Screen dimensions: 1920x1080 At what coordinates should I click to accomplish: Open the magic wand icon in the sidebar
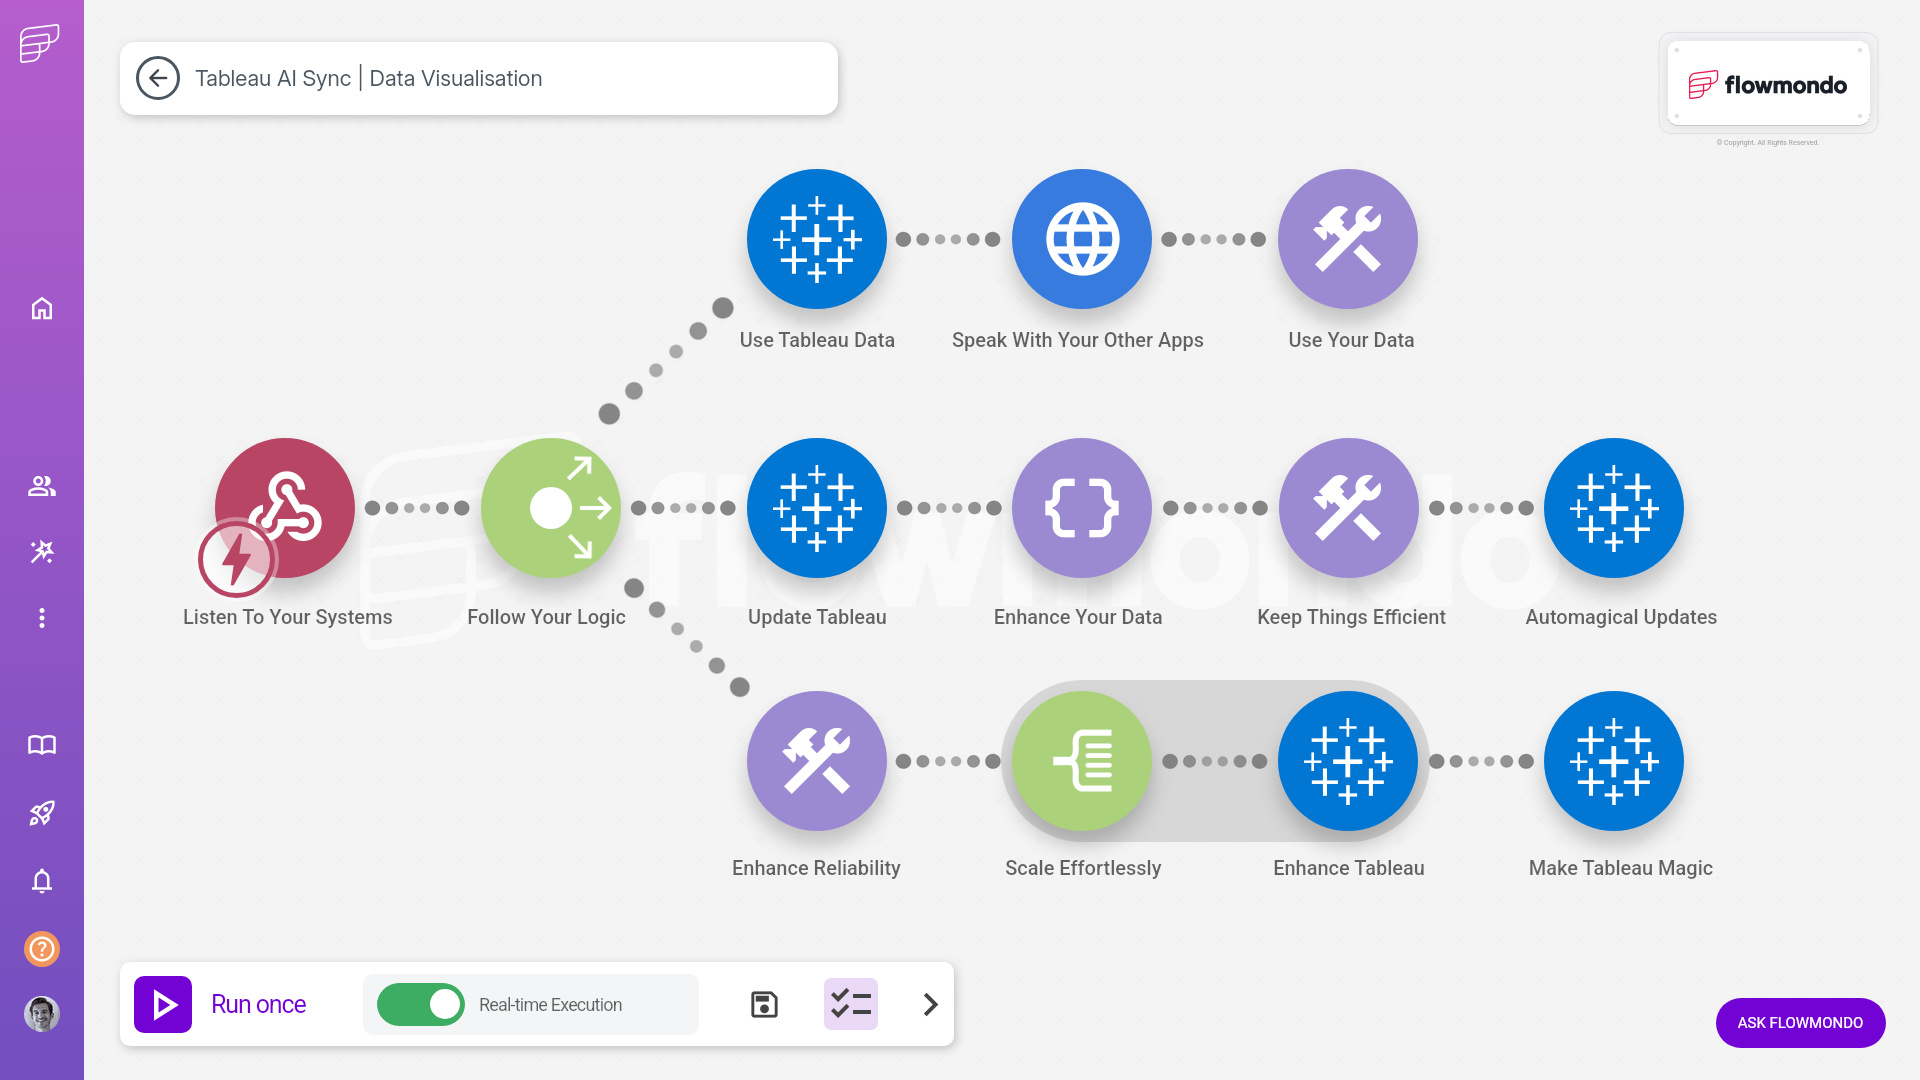pos(42,552)
